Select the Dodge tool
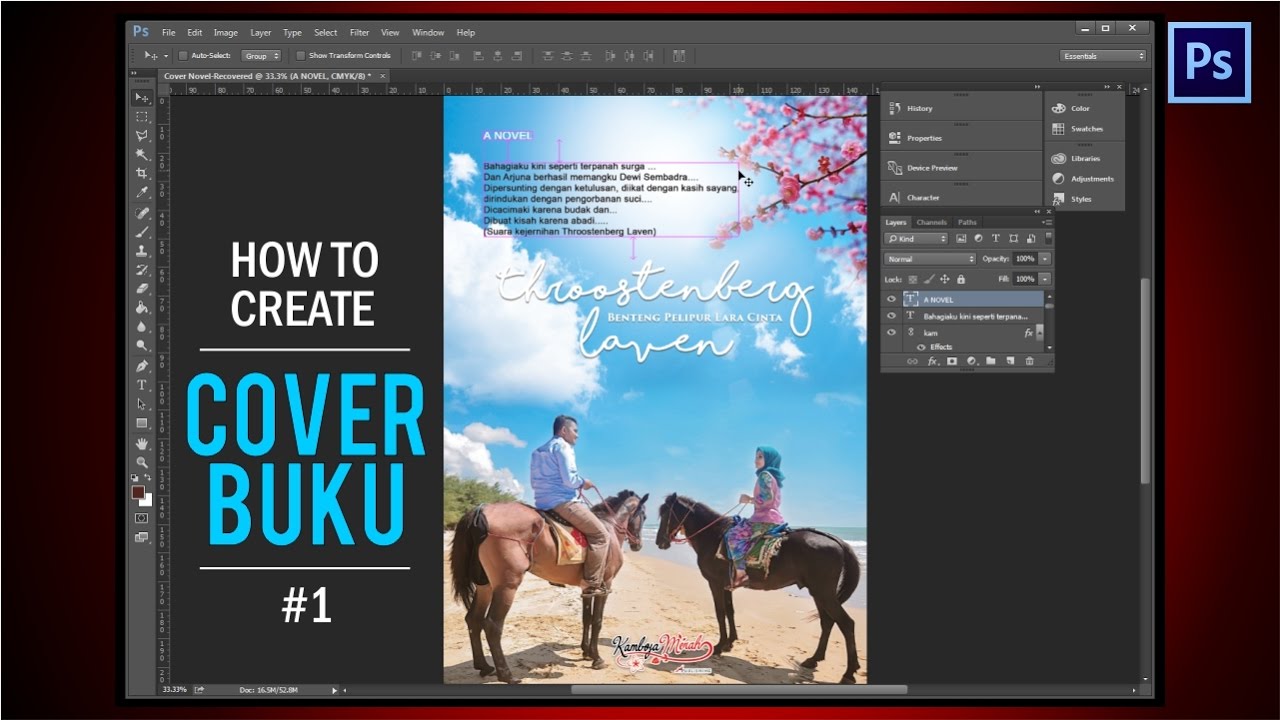This screenshot has width=1280, height=720. click(x=142, y=346)
